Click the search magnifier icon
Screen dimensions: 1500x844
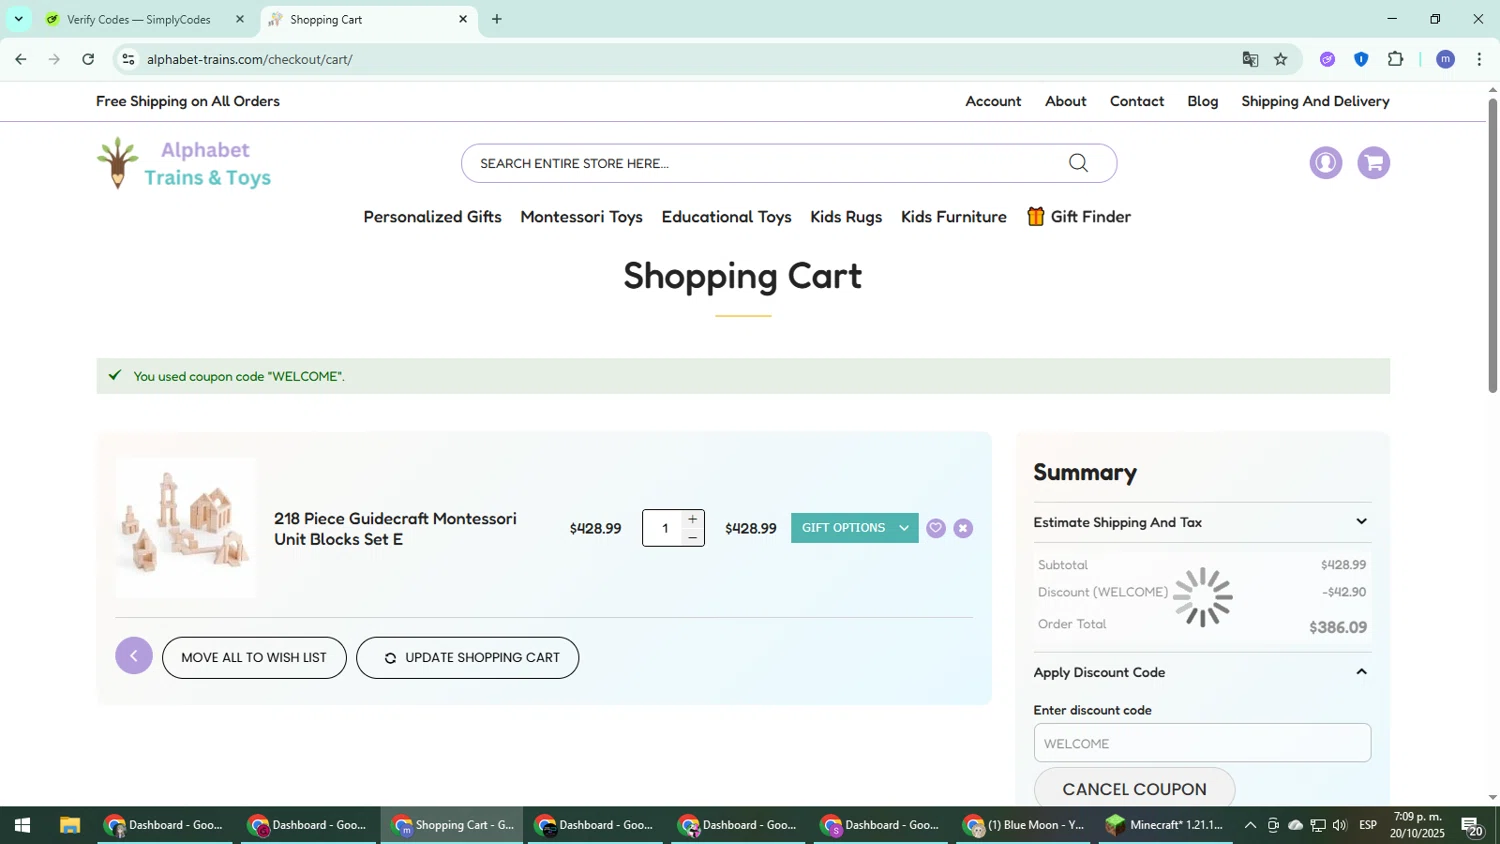click(1078, 163)
